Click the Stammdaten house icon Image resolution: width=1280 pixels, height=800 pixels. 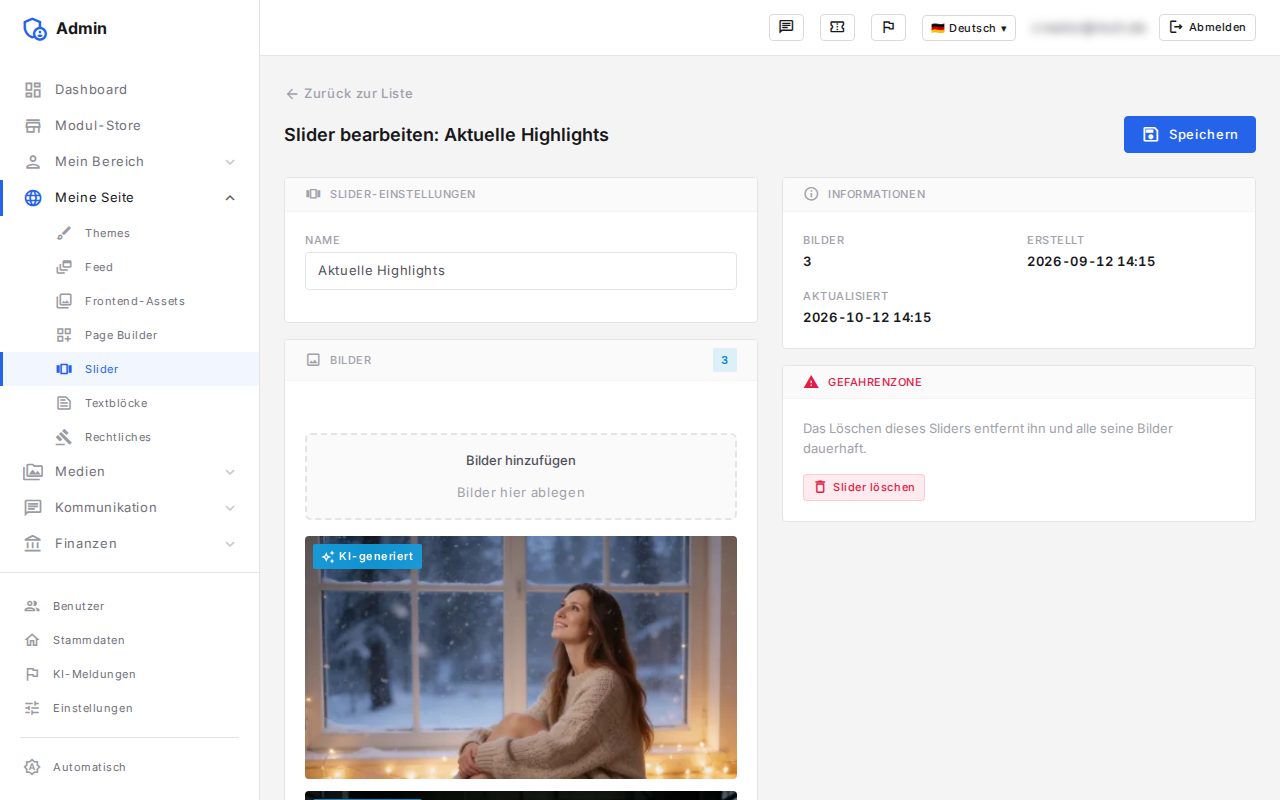click(x=32, y=640)
